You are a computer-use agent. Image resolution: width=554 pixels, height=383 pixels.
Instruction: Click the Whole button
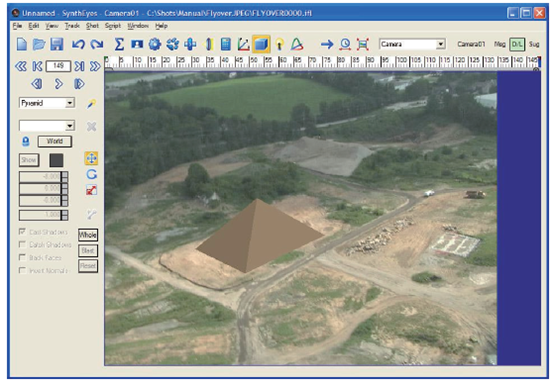88,235
